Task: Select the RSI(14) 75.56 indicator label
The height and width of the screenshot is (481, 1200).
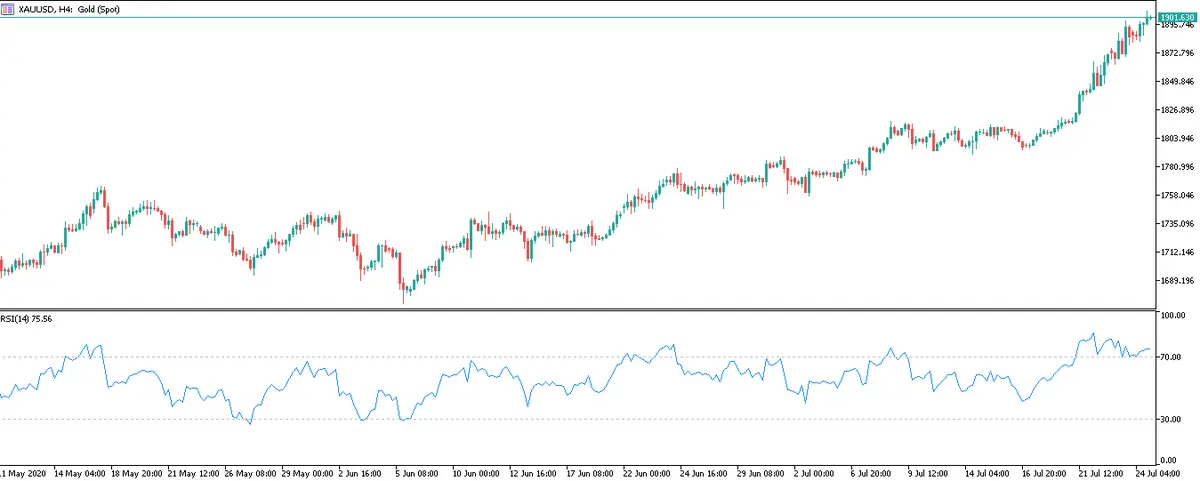Action: pos(27,317)
